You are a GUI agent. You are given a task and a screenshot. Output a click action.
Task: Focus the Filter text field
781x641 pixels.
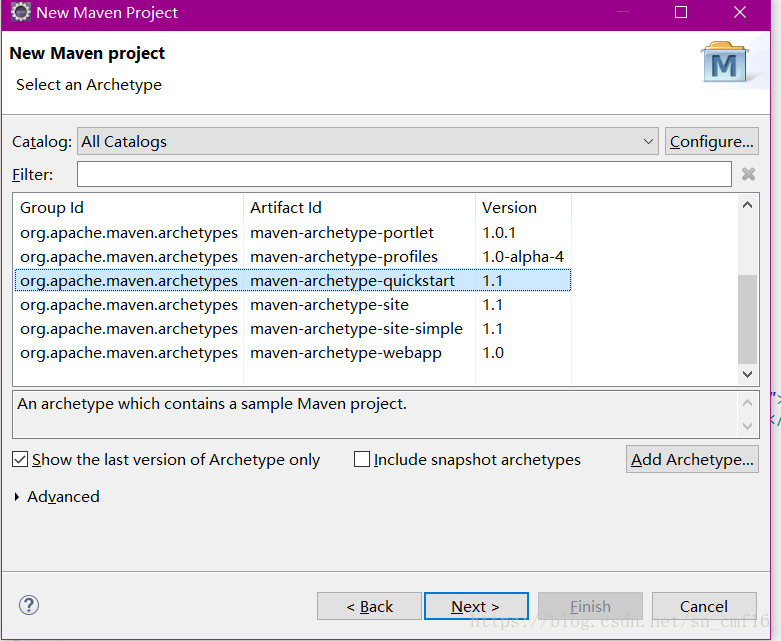(x=404, y=174)
